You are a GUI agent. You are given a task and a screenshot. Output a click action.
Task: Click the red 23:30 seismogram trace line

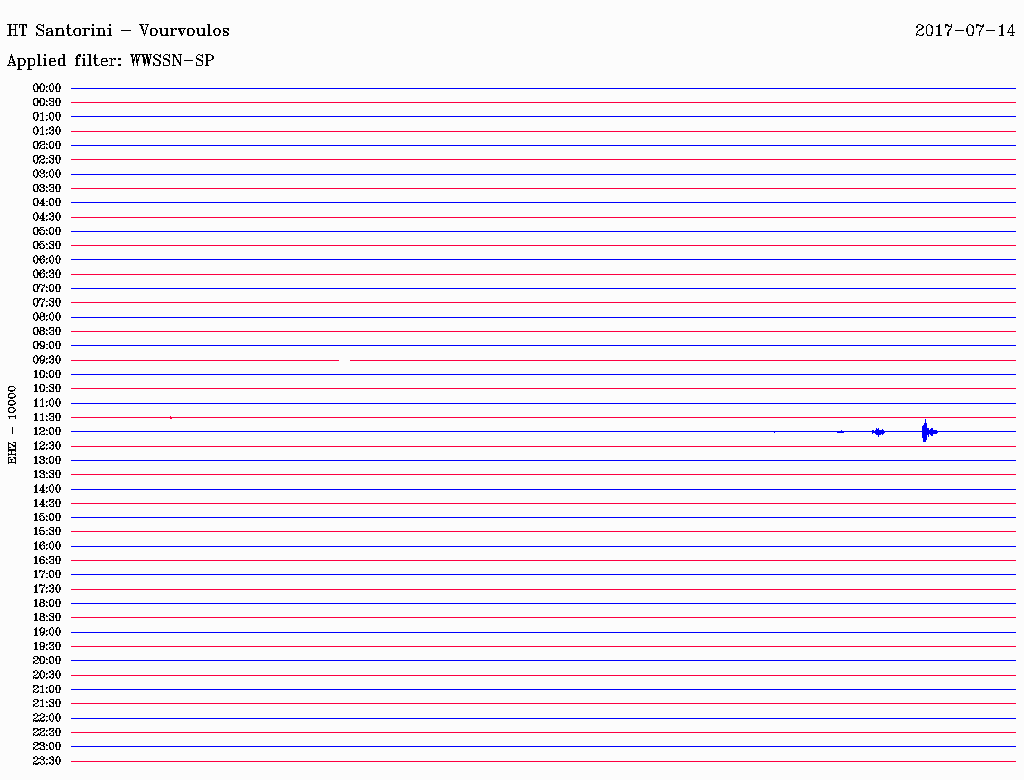543,761
